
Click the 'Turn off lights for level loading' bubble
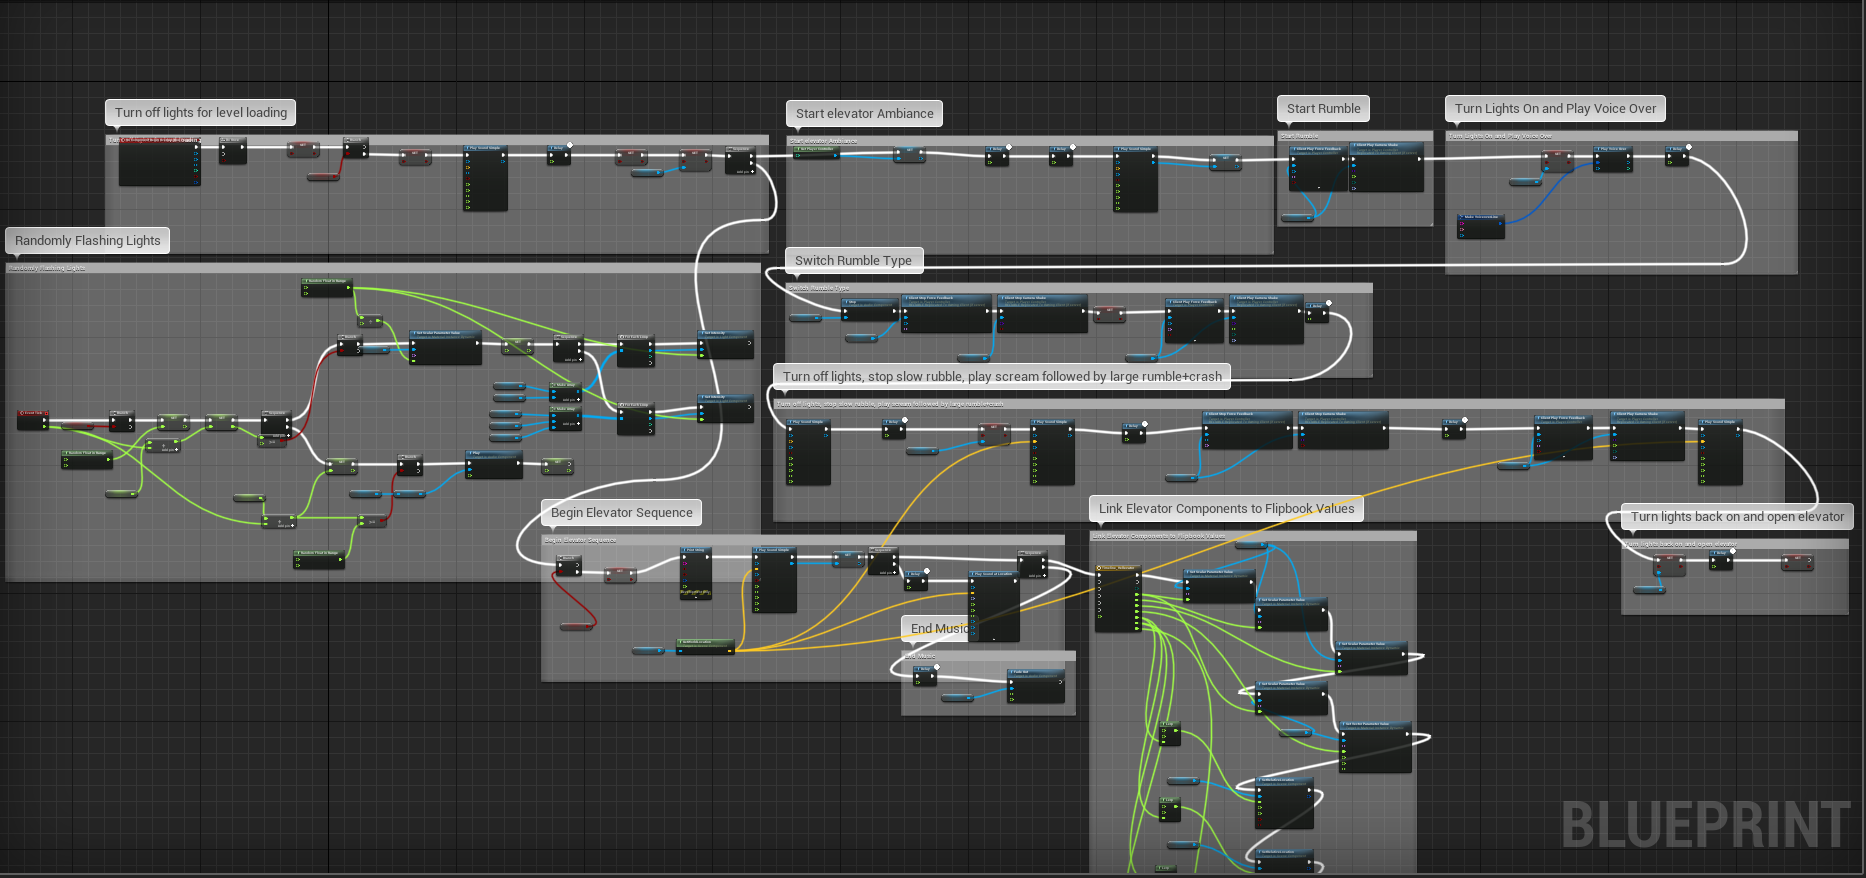pyautogui.click(x=200, y=113)
